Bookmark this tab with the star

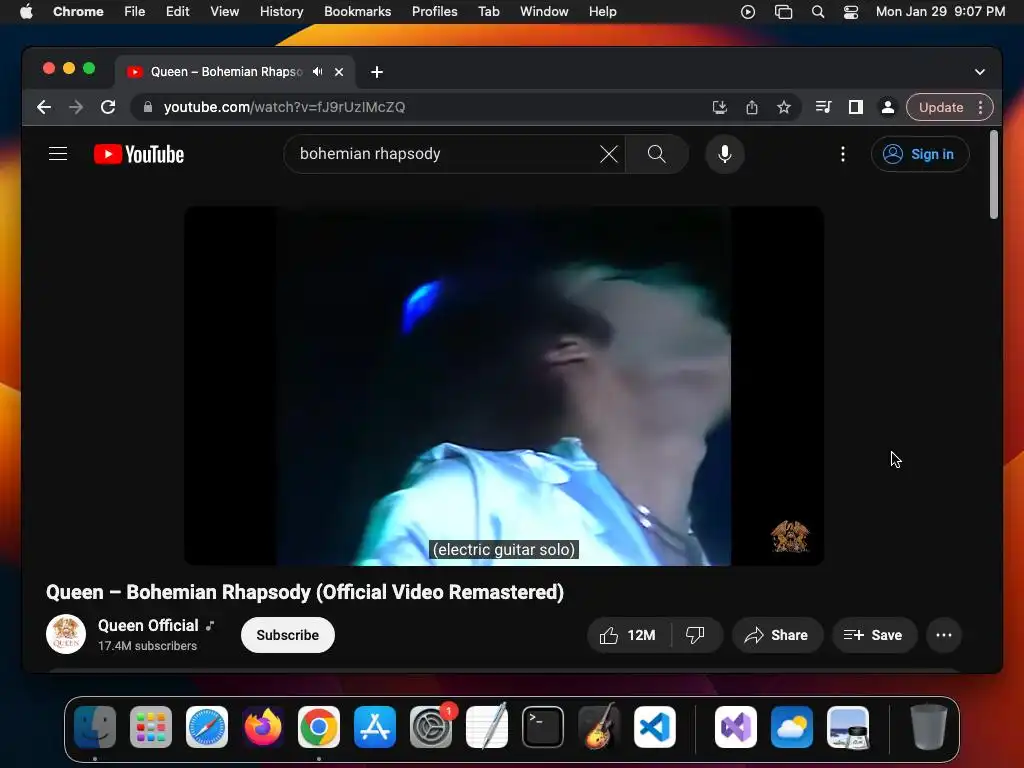pos(784,107)
